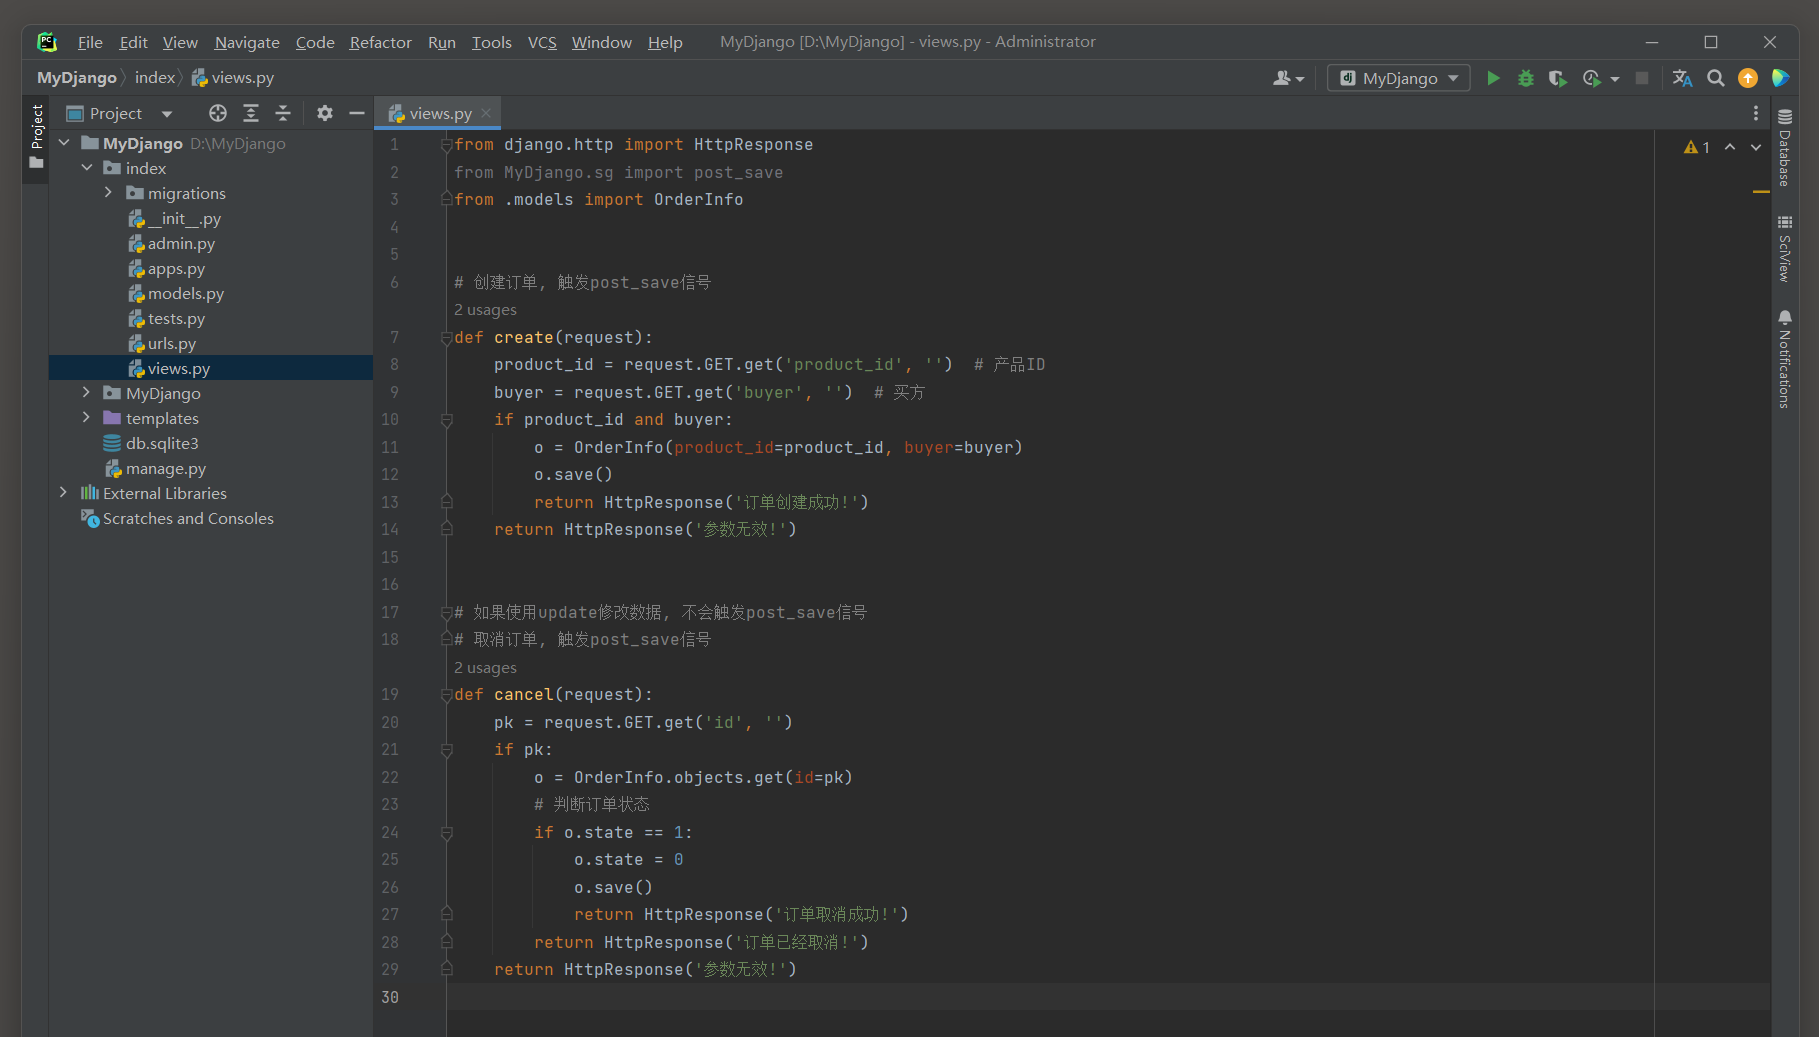Screen dimensions: 1819x1037
Task: Open the VCS menu
Action: pyautogui.click(x=542, y=42)
